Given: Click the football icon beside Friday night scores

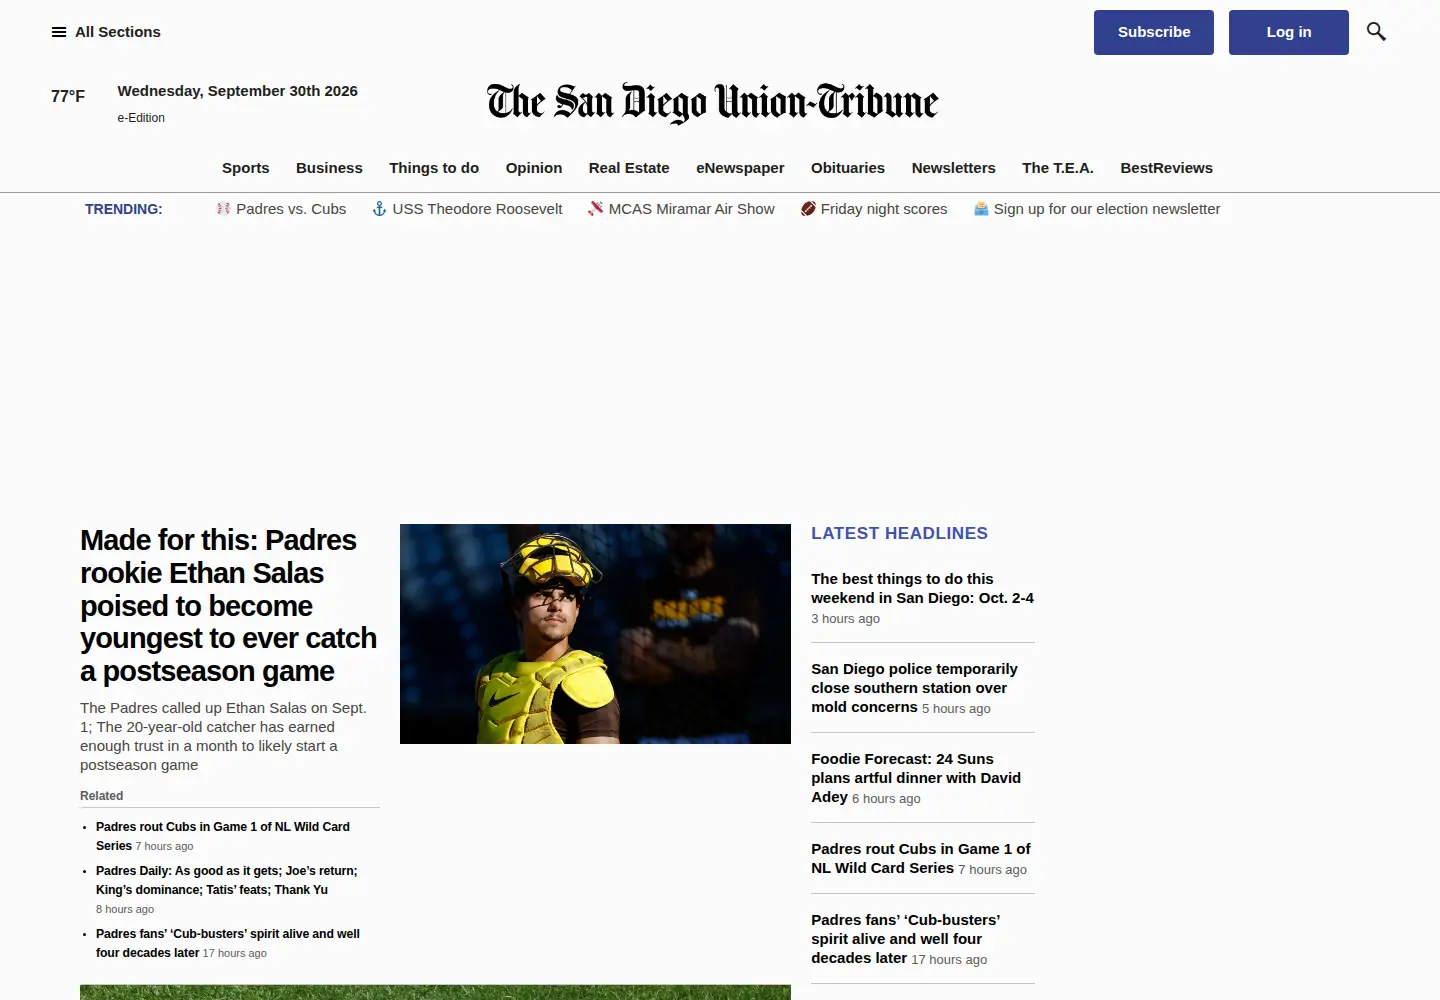Looking at the screenshot, I should click(808, 209).
